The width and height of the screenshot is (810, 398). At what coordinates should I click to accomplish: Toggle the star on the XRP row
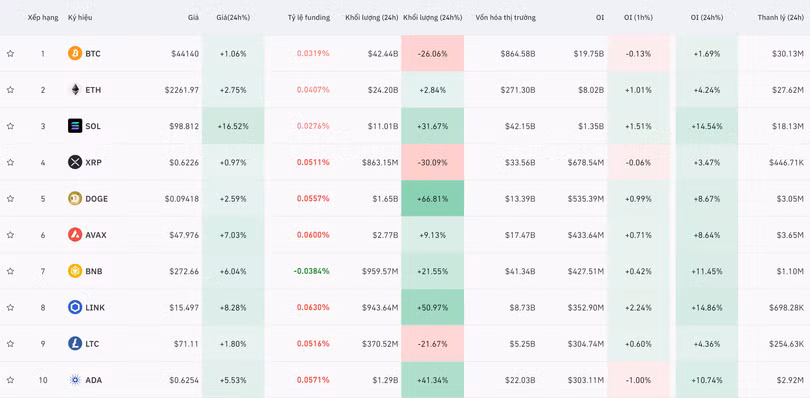(10, 162)
